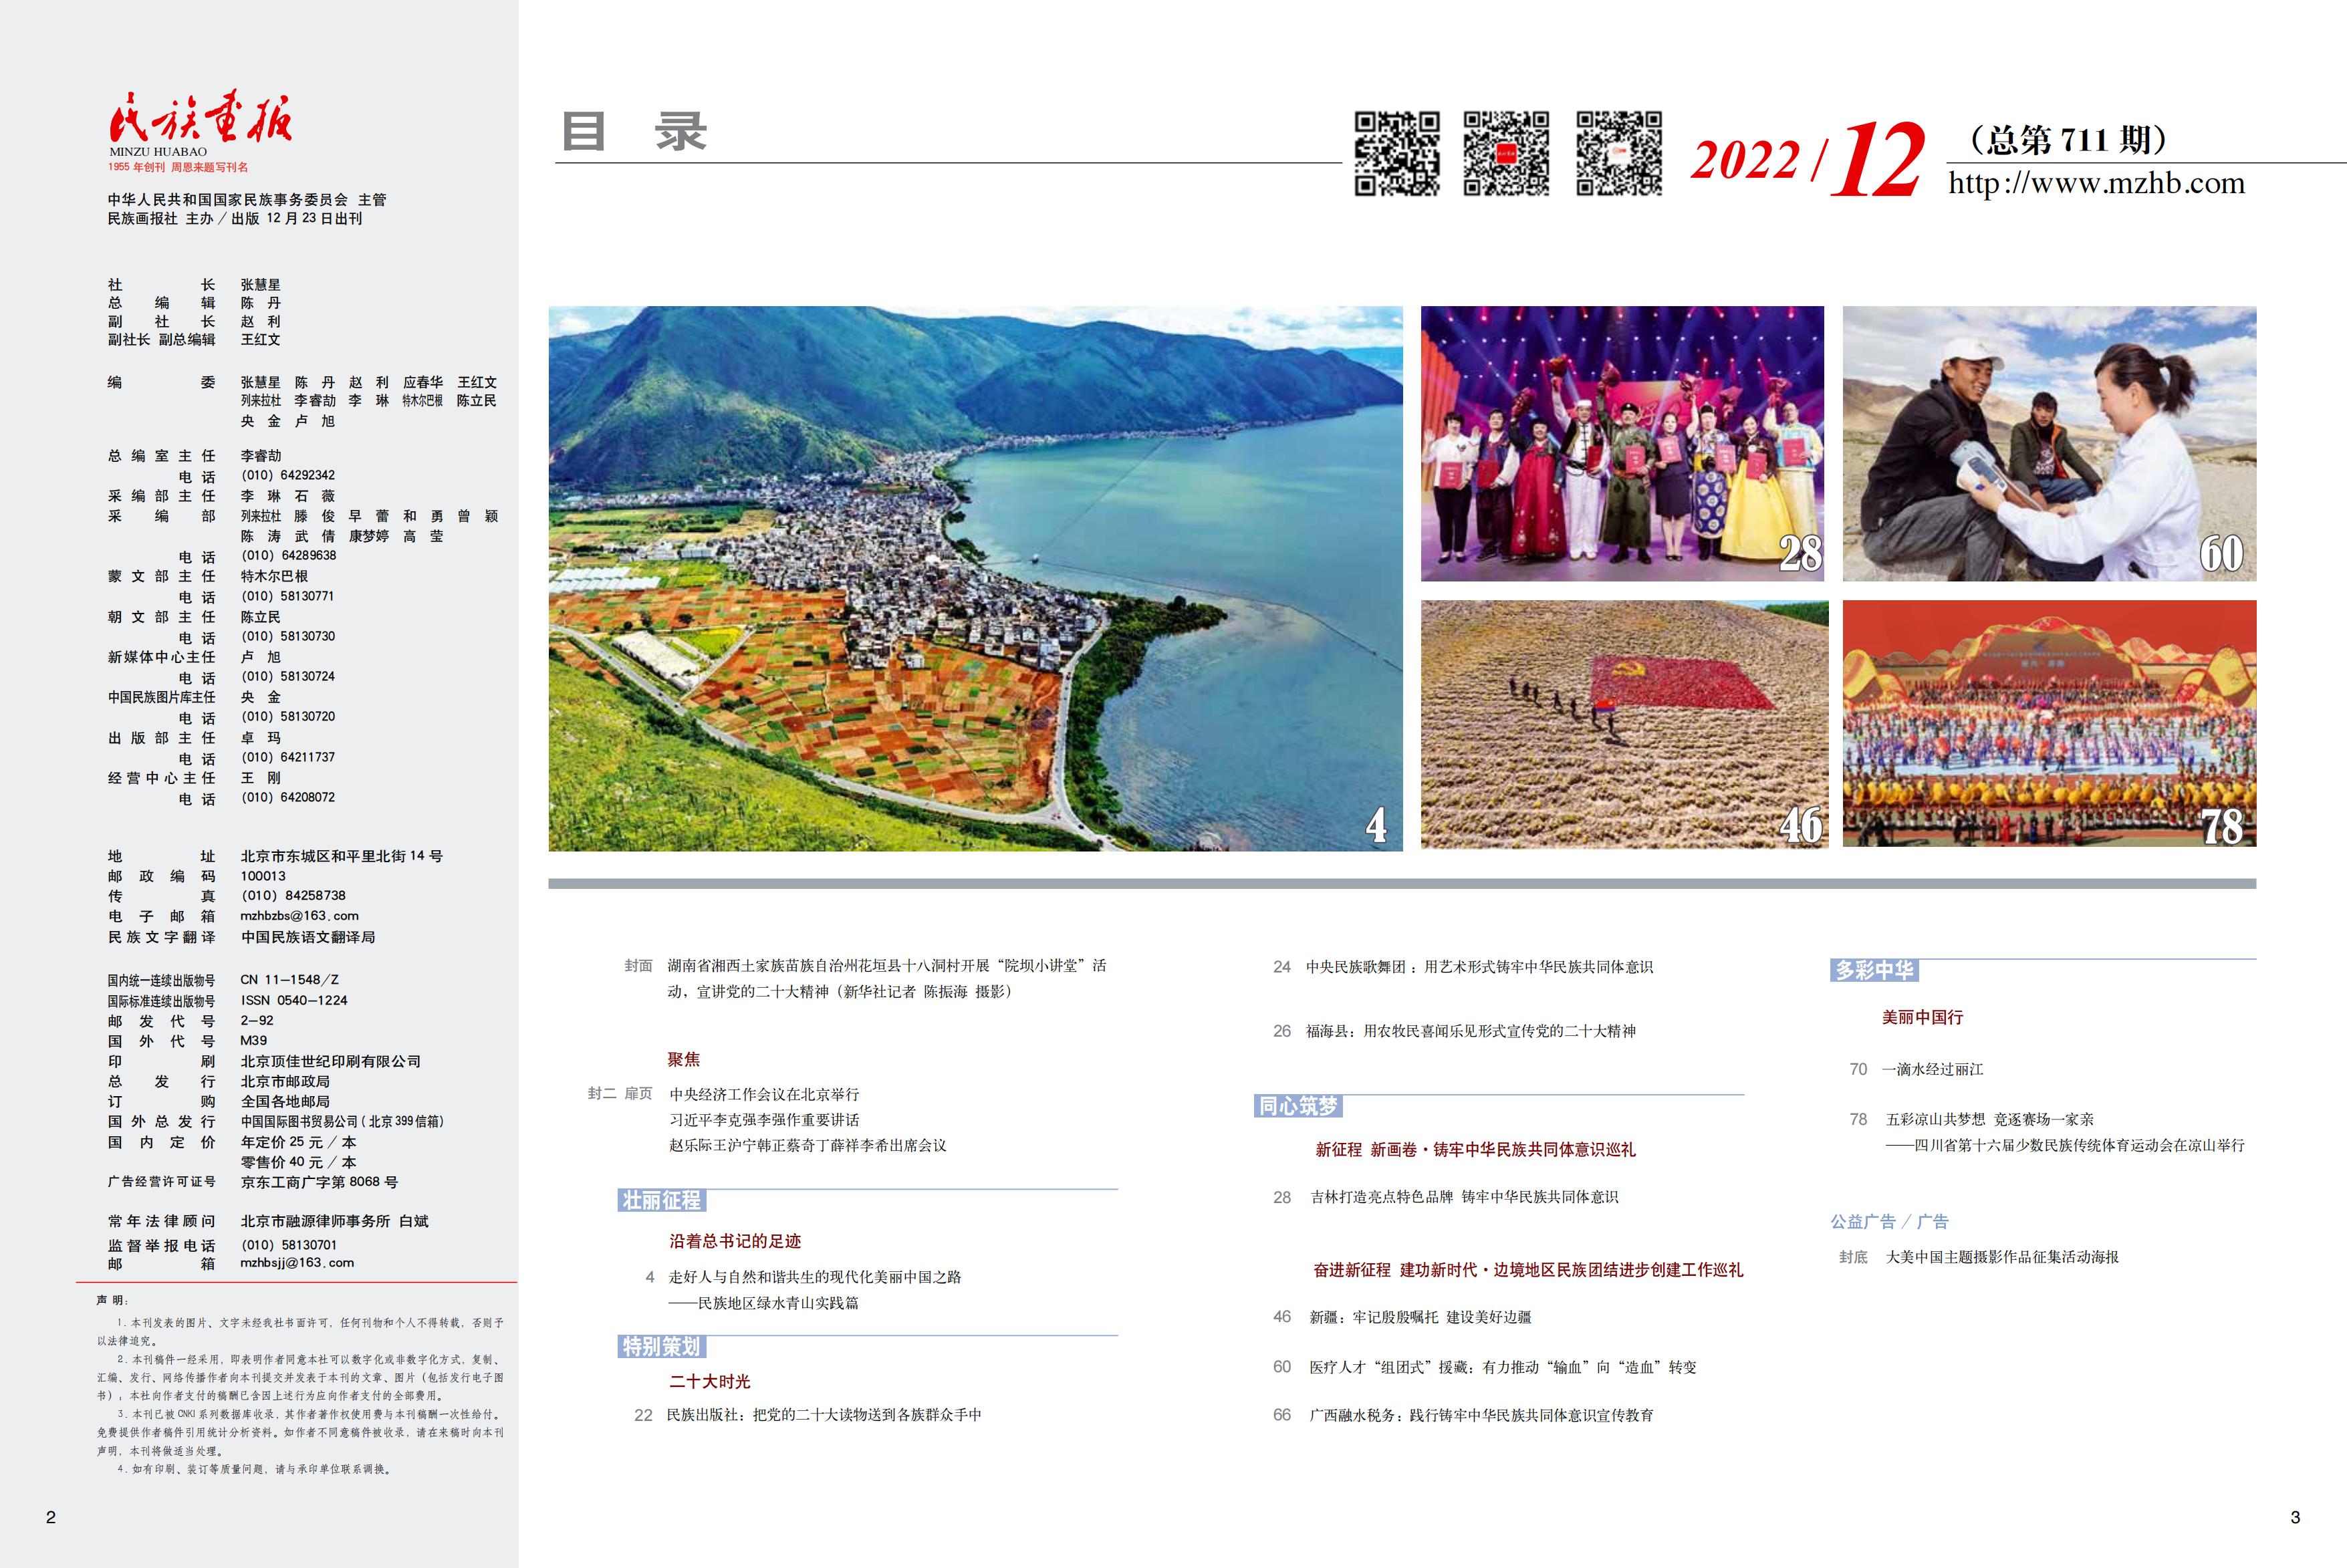Viewport: 2347px width, 1568px height.
Task: Click the 总第711期 issue number text
Action: (2067, 139)
